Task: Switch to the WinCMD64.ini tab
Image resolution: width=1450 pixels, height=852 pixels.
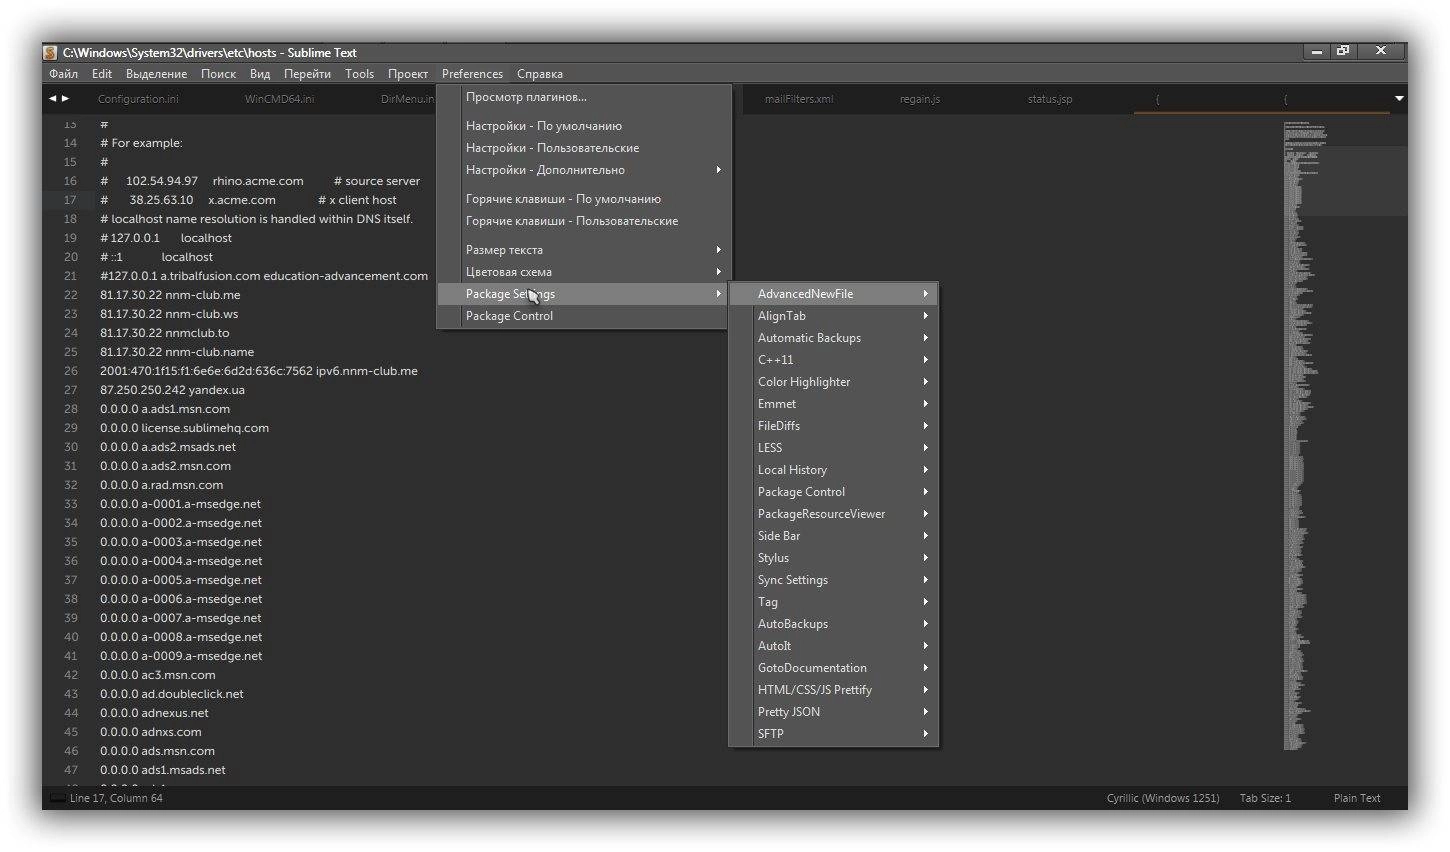Action: (x=279, y=99)
